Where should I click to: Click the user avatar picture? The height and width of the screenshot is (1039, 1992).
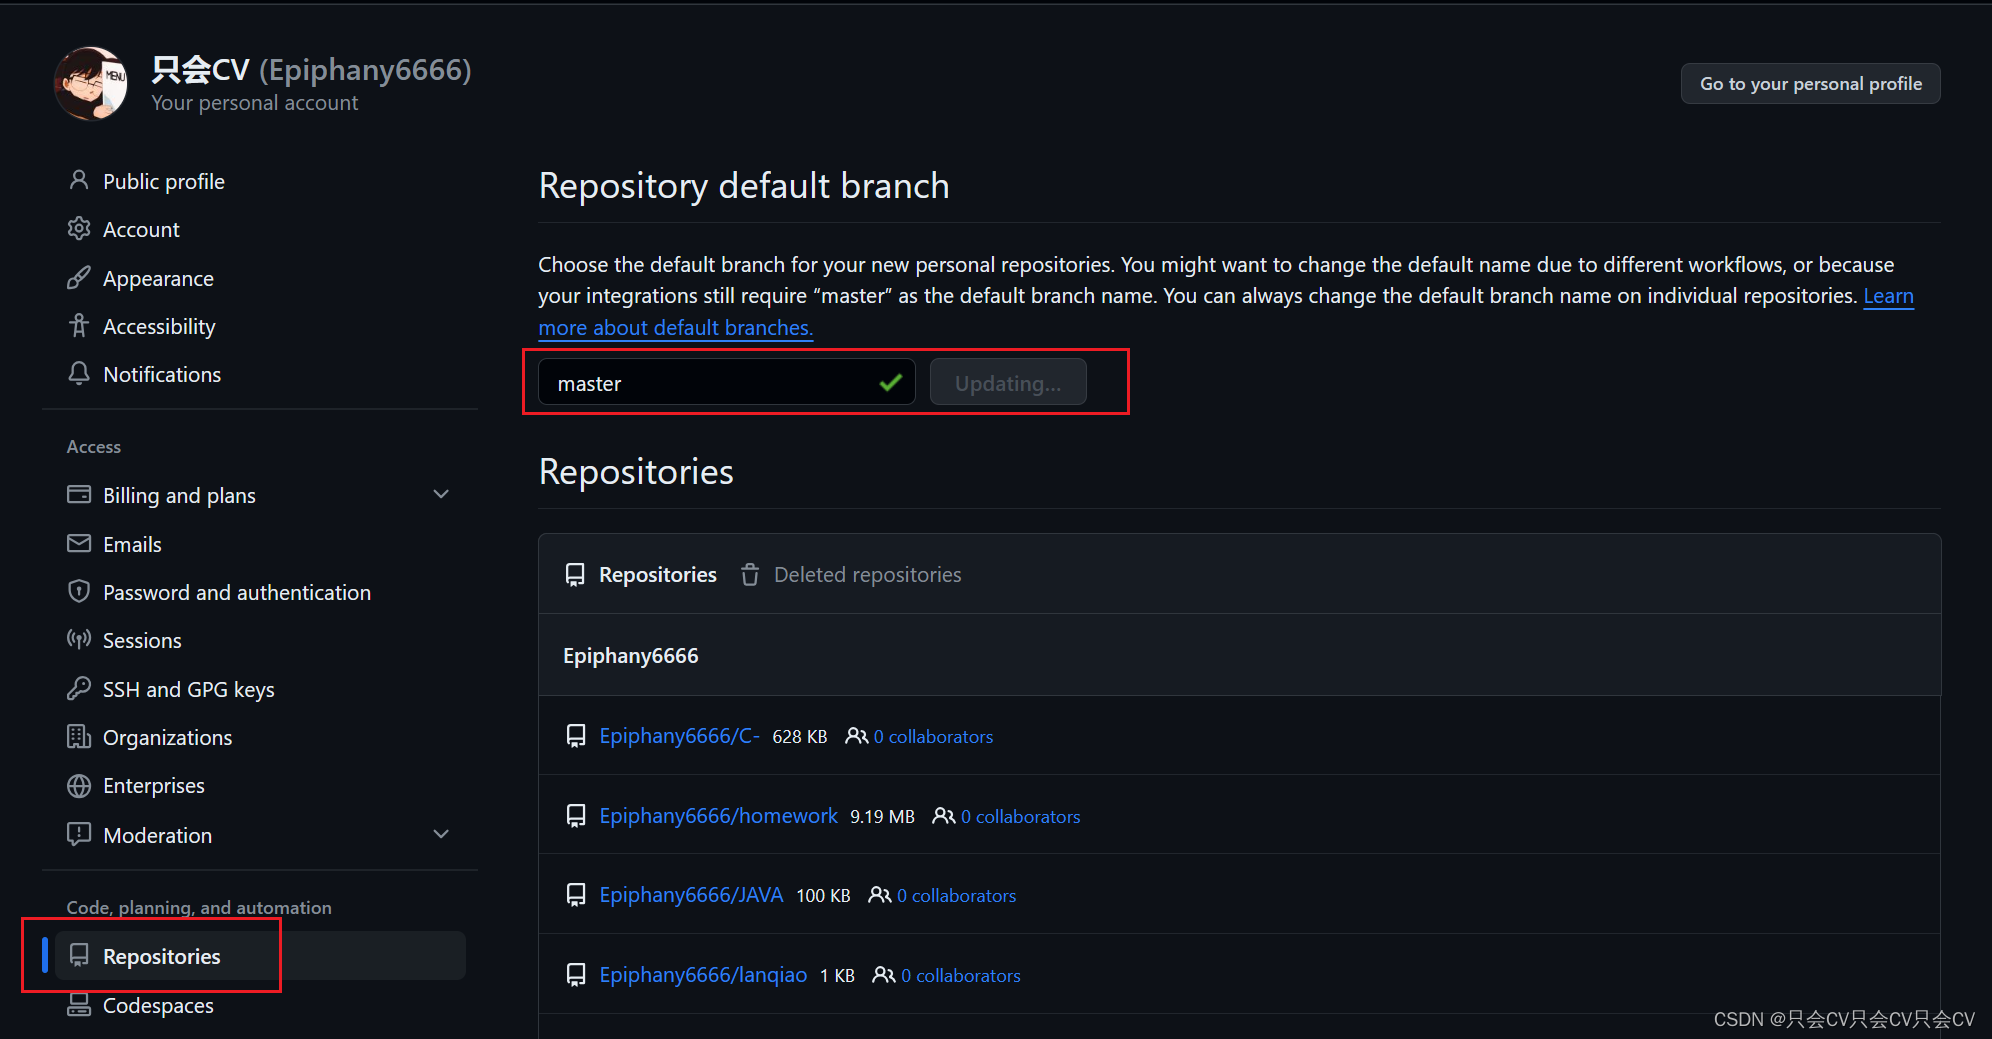click(x=91, y=83)
